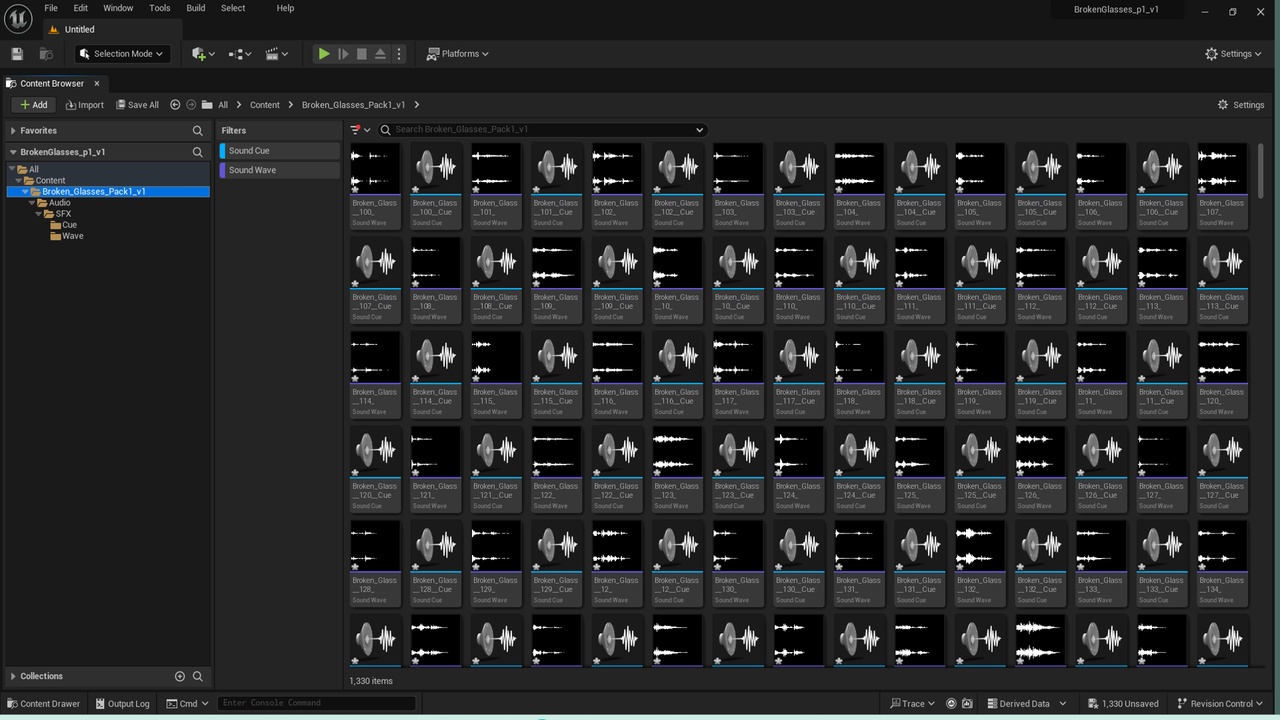Click Save All in Content Browser
This screenshot has width=1280, height=720.
click(x=137, y=105)
